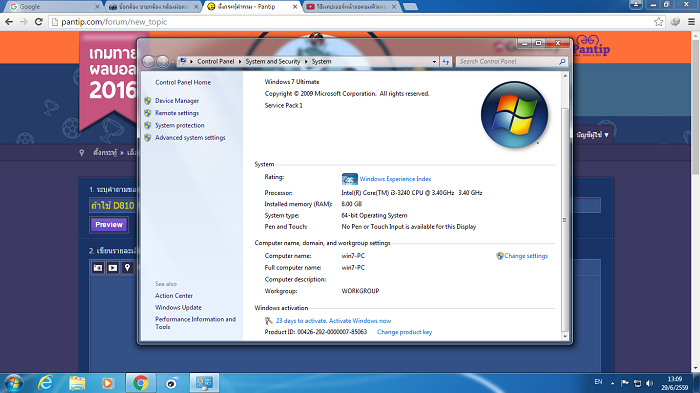Click the shield icon beside Change settings
This screenshot has width=700, height=393.
pyautogui.click(x=500, y=256)
